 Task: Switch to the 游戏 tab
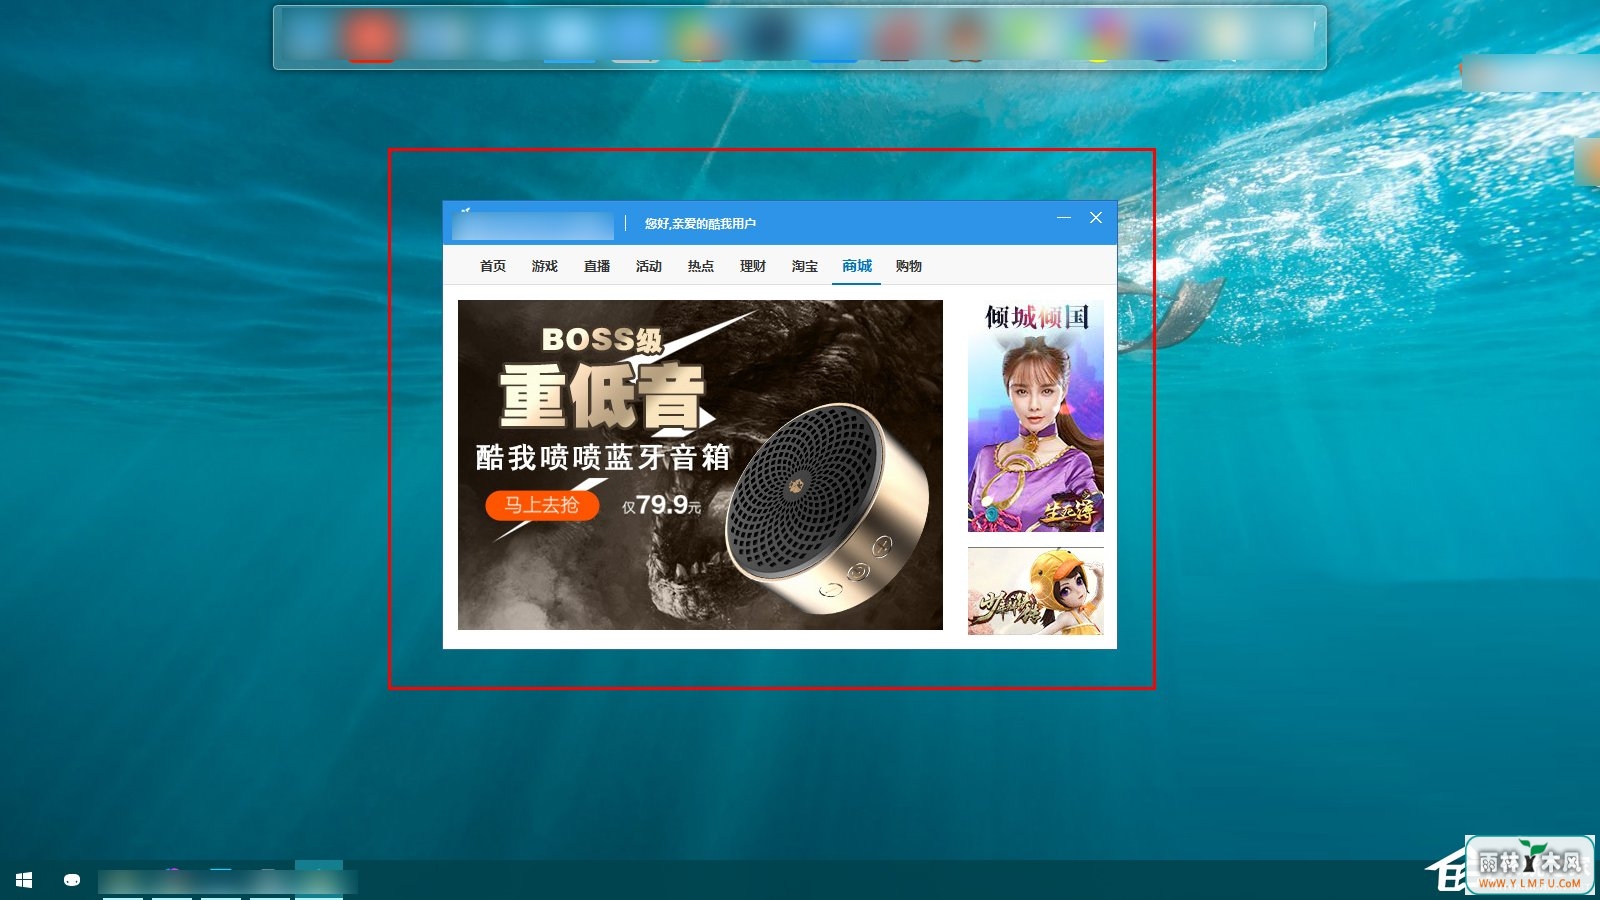pos(545,266)
